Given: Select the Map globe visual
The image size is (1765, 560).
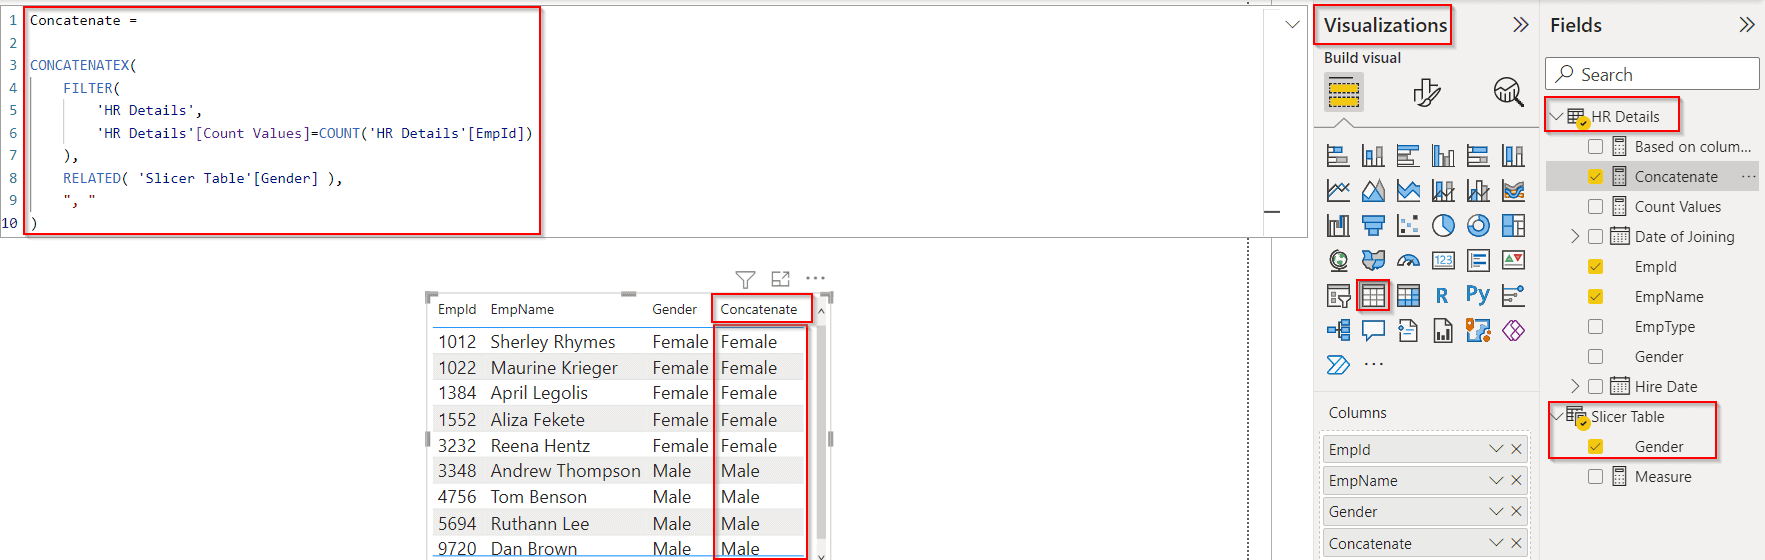Looking at the screenshot, I should point(1338,260).
